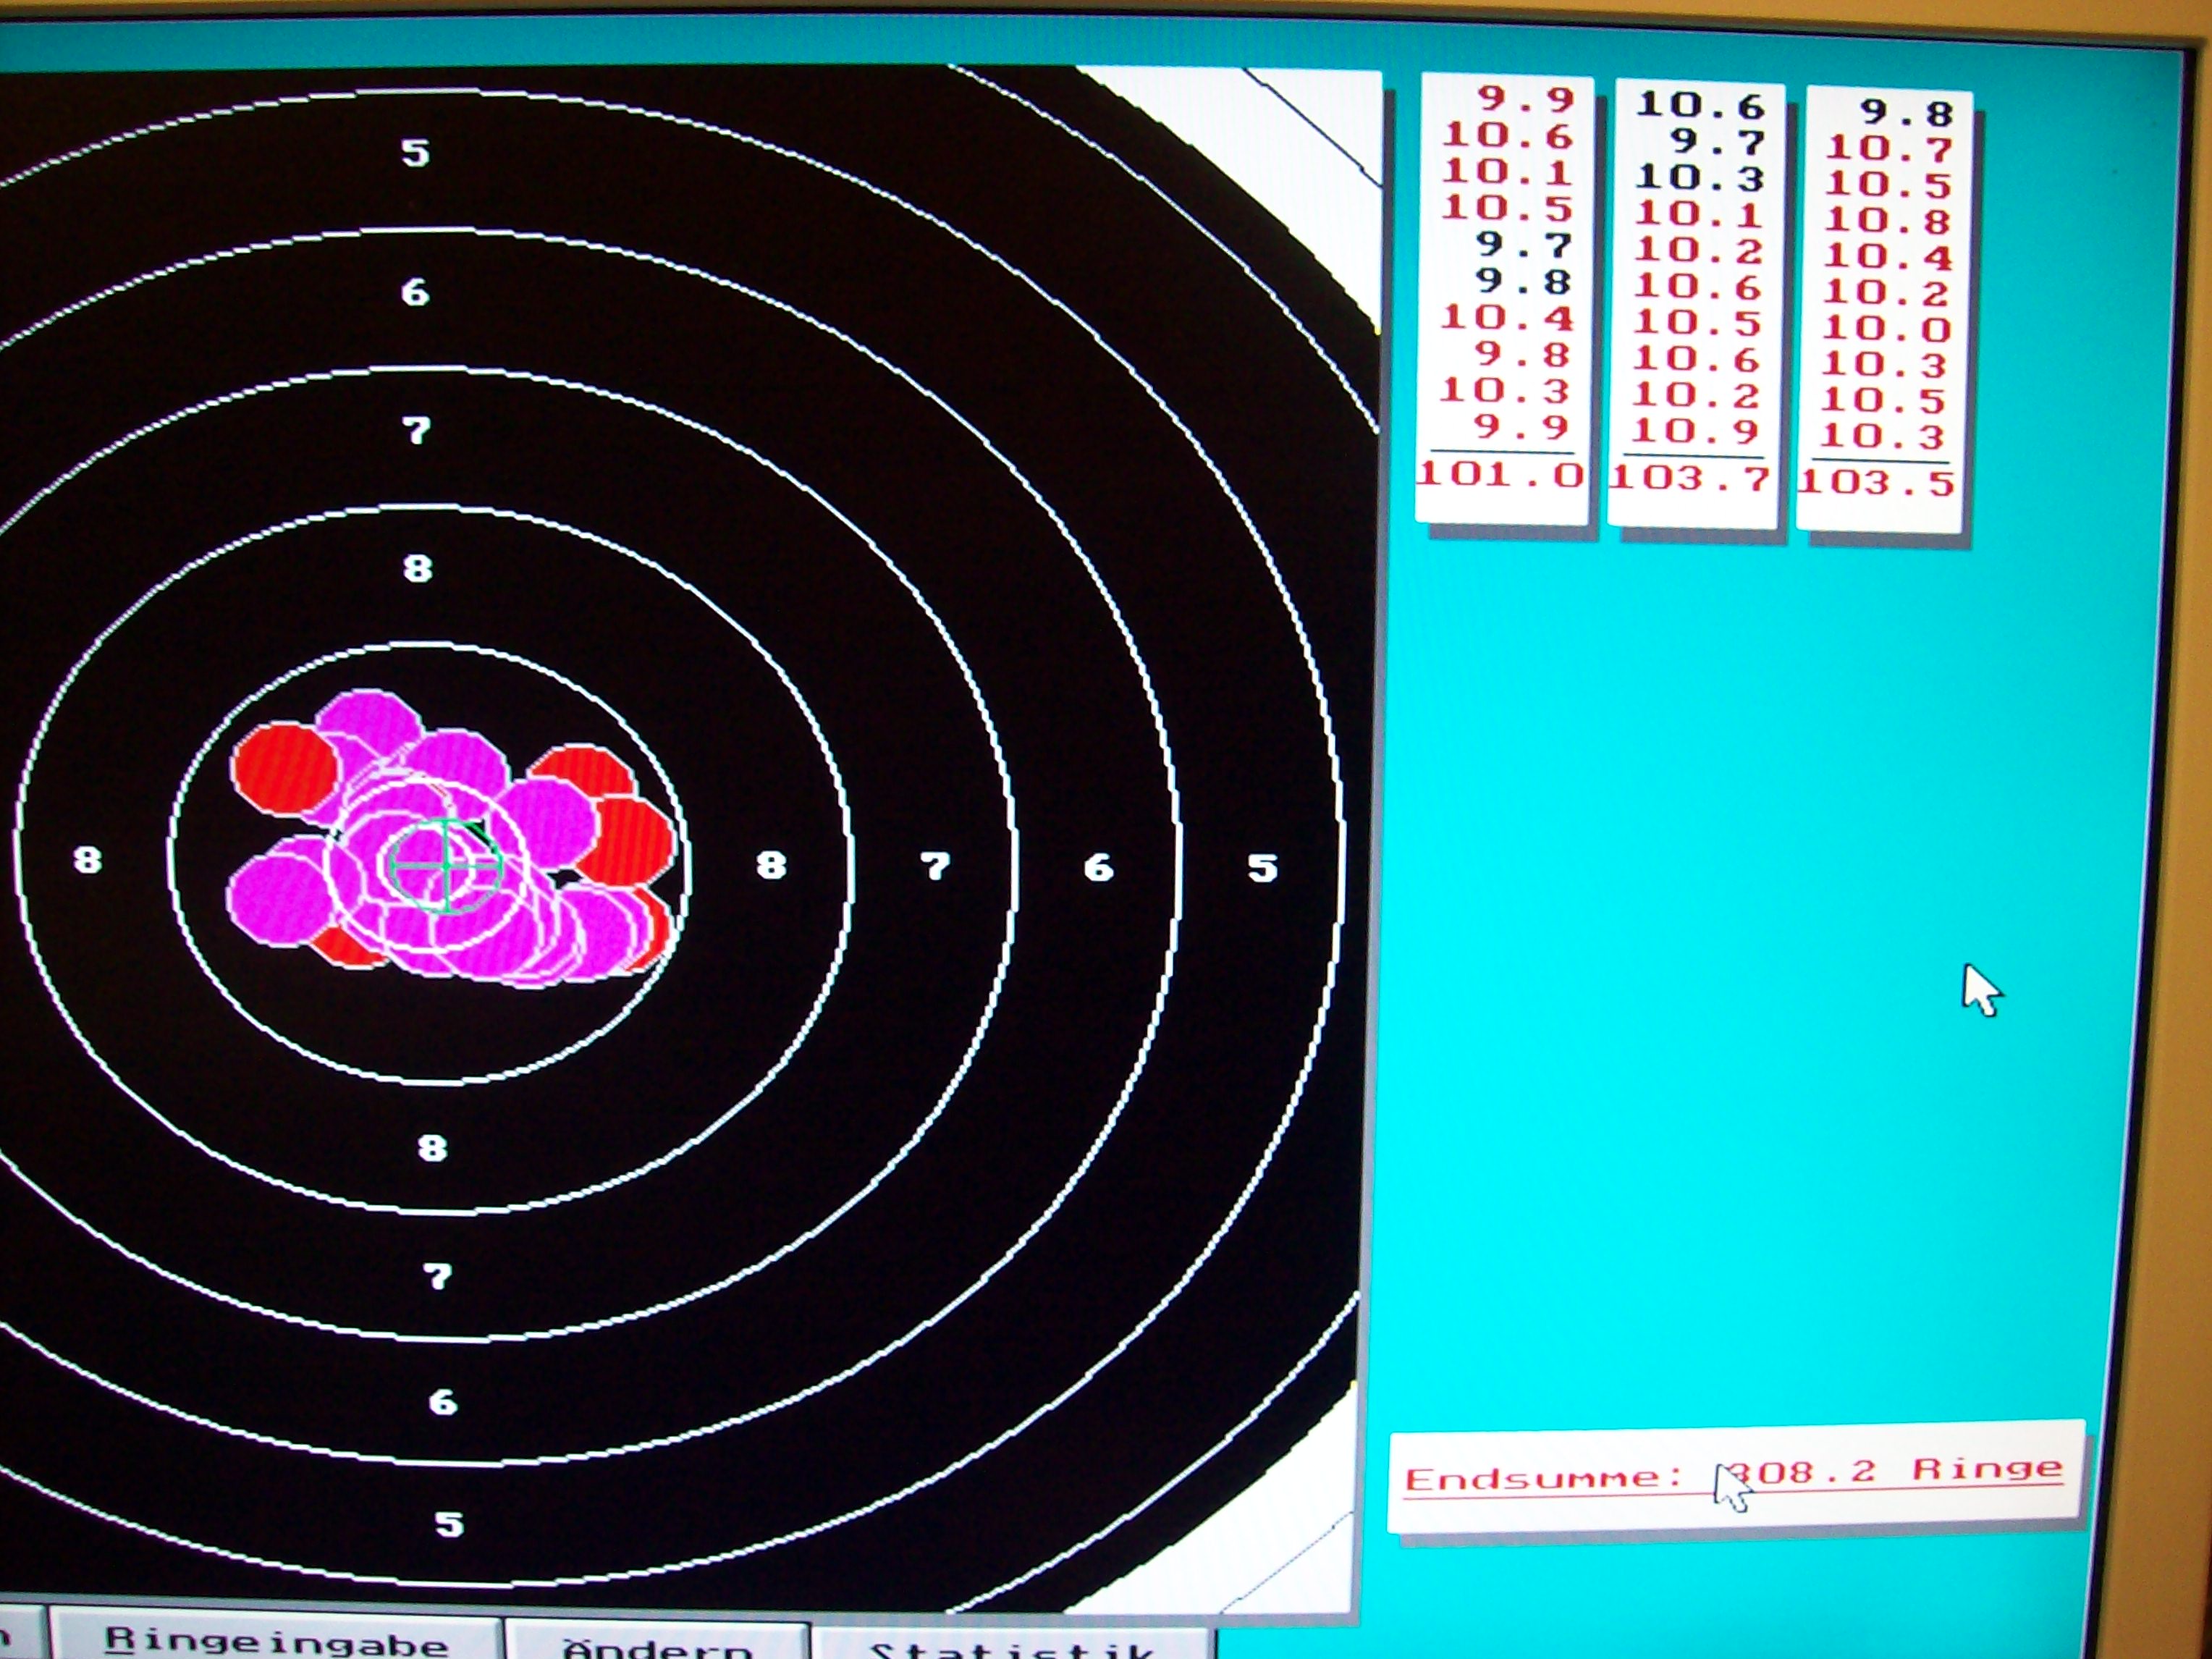This screenshot has width=2212, height=1659.
Task: Click ring number 6 below center
Action: pyautogui.click(x=442, y=1402)
